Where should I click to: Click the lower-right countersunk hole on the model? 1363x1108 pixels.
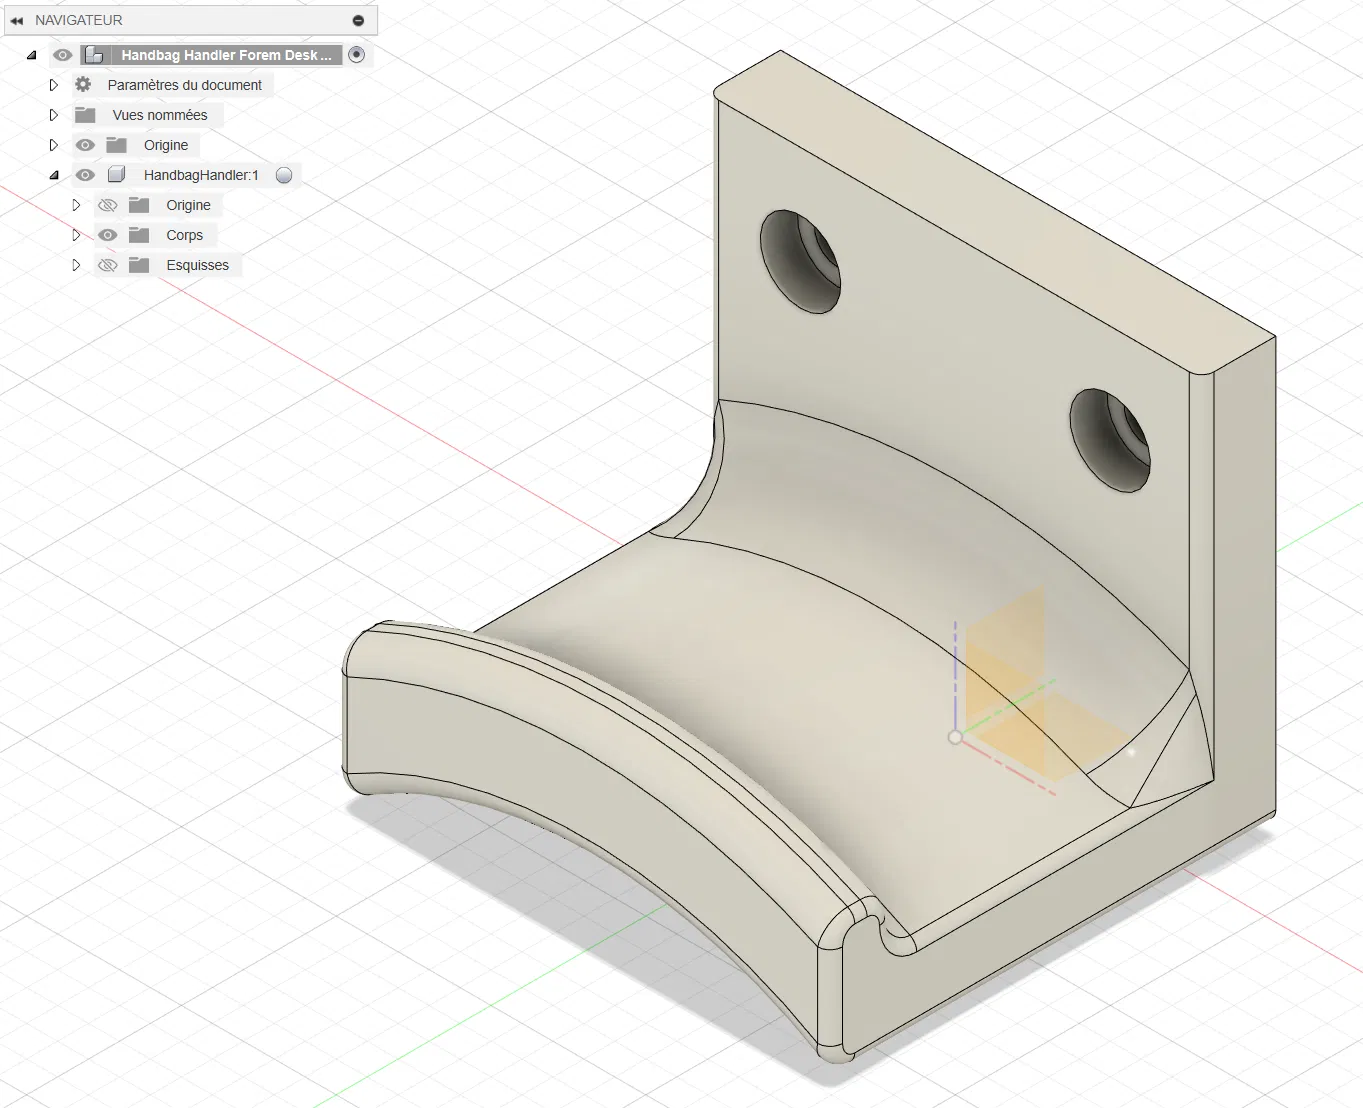tap(1110, 440)
